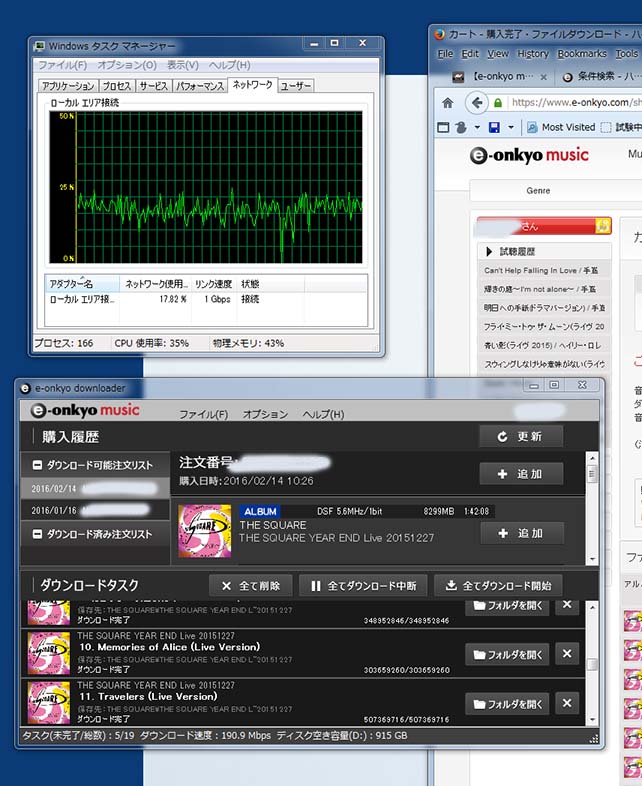Open the downloader ファイル(F) menu
The width and height of the screenshot is (642, 786).
[203, 415]
